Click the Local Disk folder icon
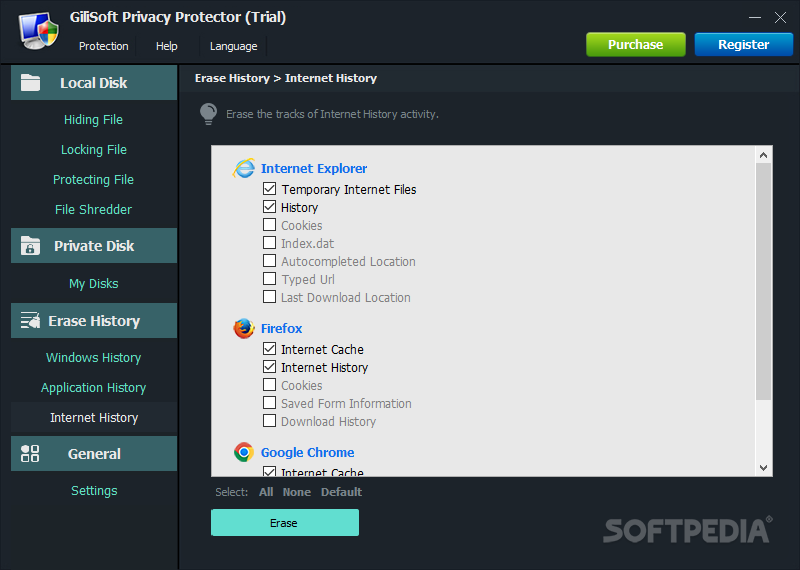The height and width of the screenshot is (570, 800). (x=30, y=82)
